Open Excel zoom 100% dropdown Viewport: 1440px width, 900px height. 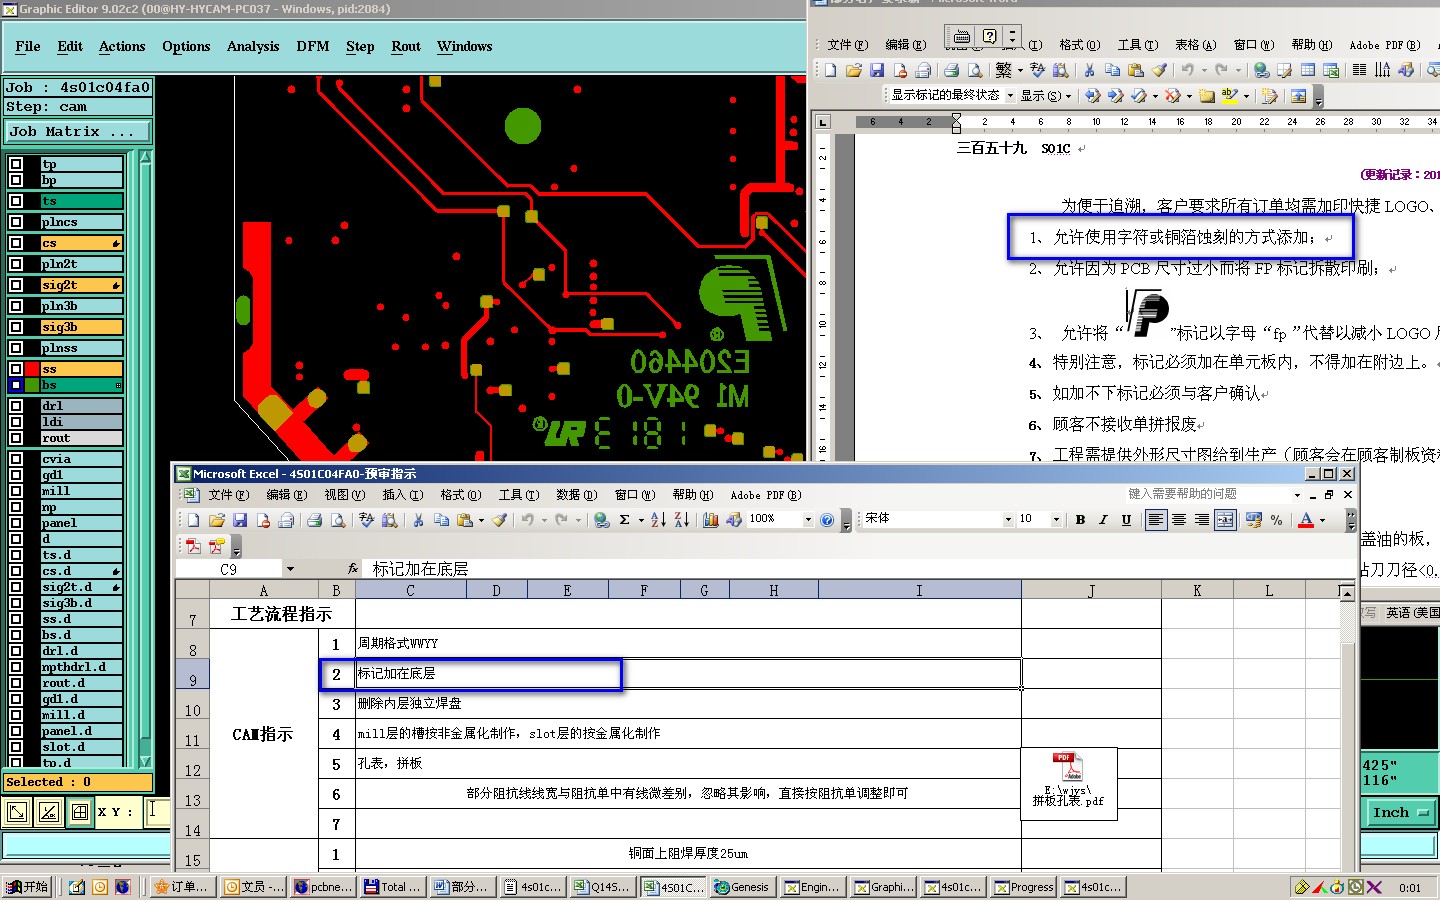coord(808,520)
